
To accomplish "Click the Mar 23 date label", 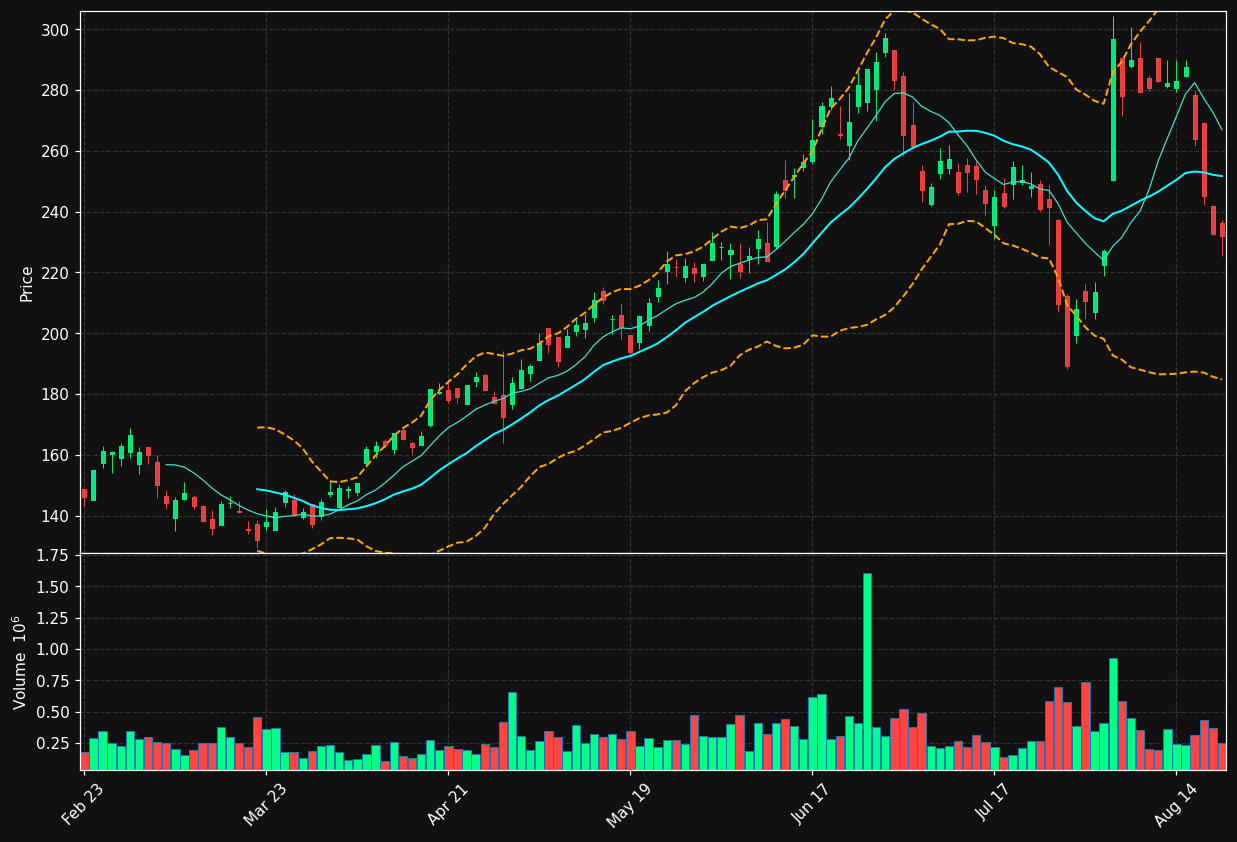I will point(264,804).
